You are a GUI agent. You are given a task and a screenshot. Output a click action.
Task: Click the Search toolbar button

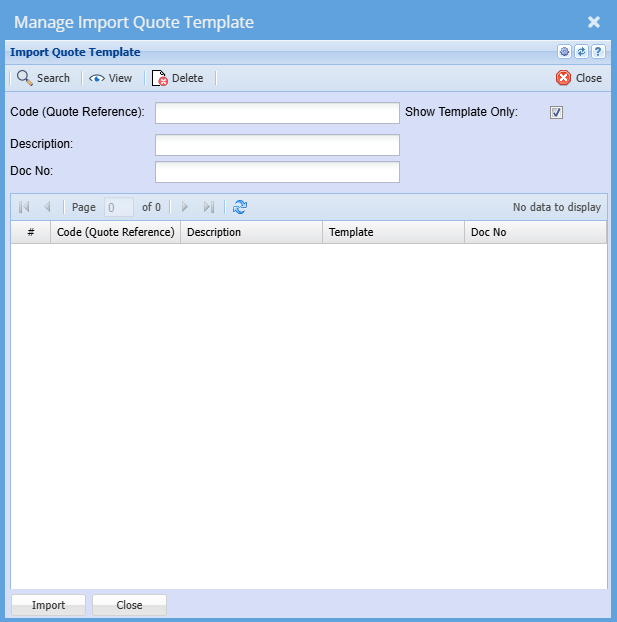[43, 78]
